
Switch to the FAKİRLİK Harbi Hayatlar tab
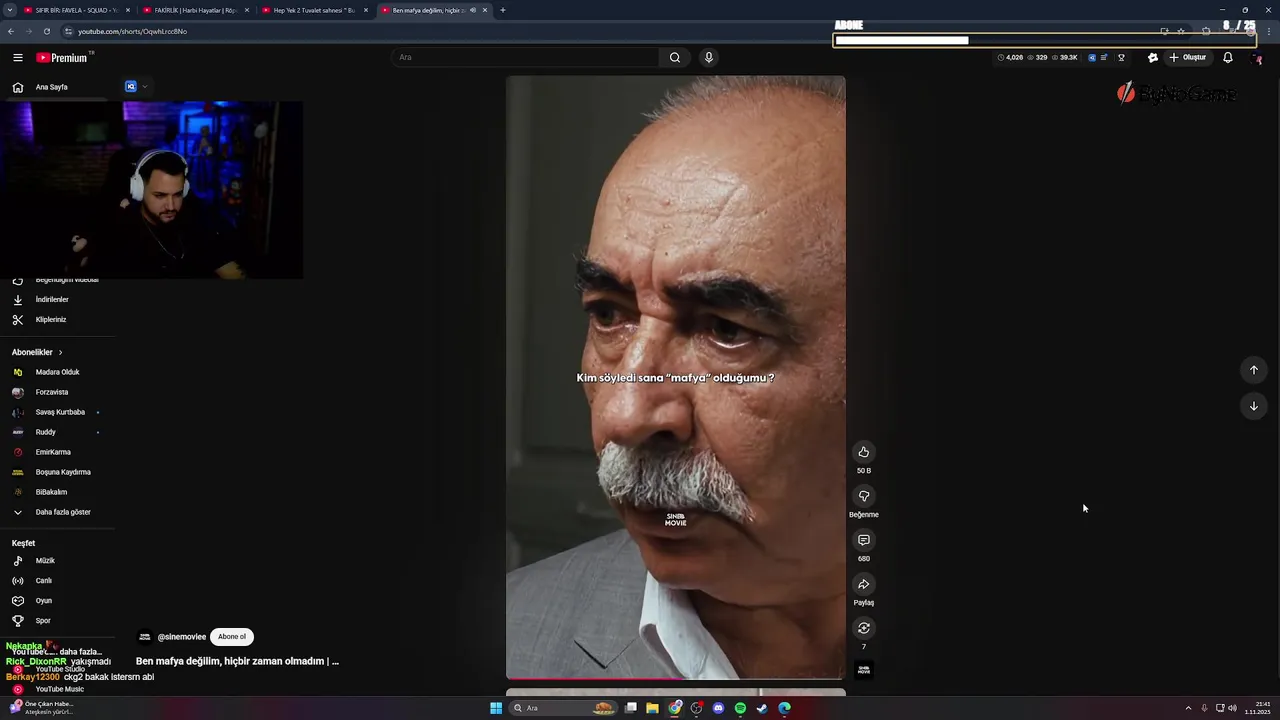[195, 10]
